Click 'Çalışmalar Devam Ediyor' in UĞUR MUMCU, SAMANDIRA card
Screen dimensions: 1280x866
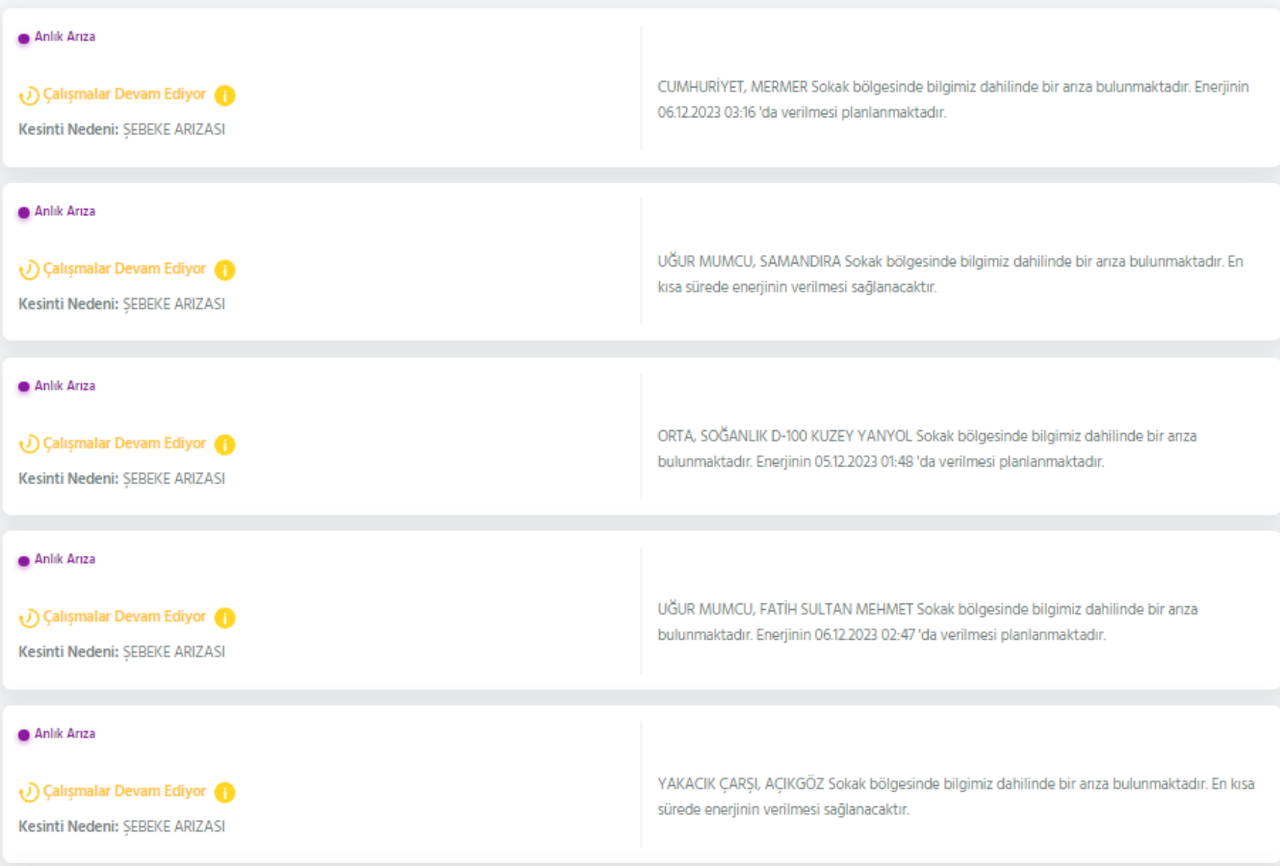coord(124,269)
